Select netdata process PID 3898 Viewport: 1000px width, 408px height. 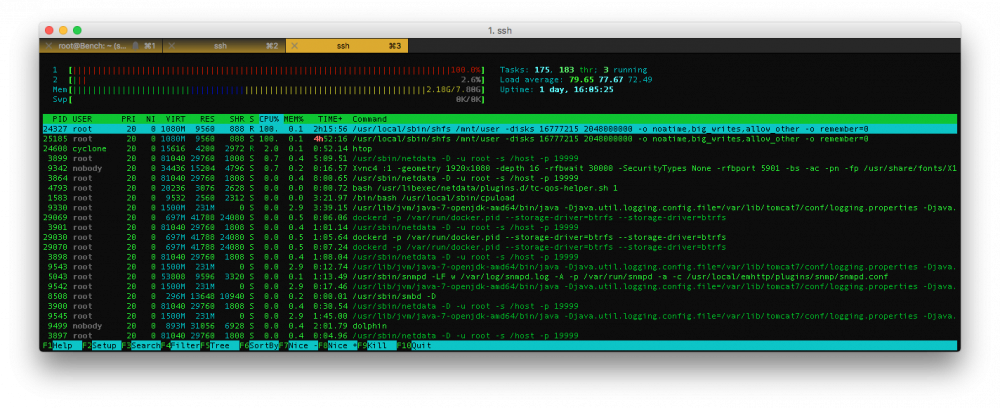tap(500, 257)
